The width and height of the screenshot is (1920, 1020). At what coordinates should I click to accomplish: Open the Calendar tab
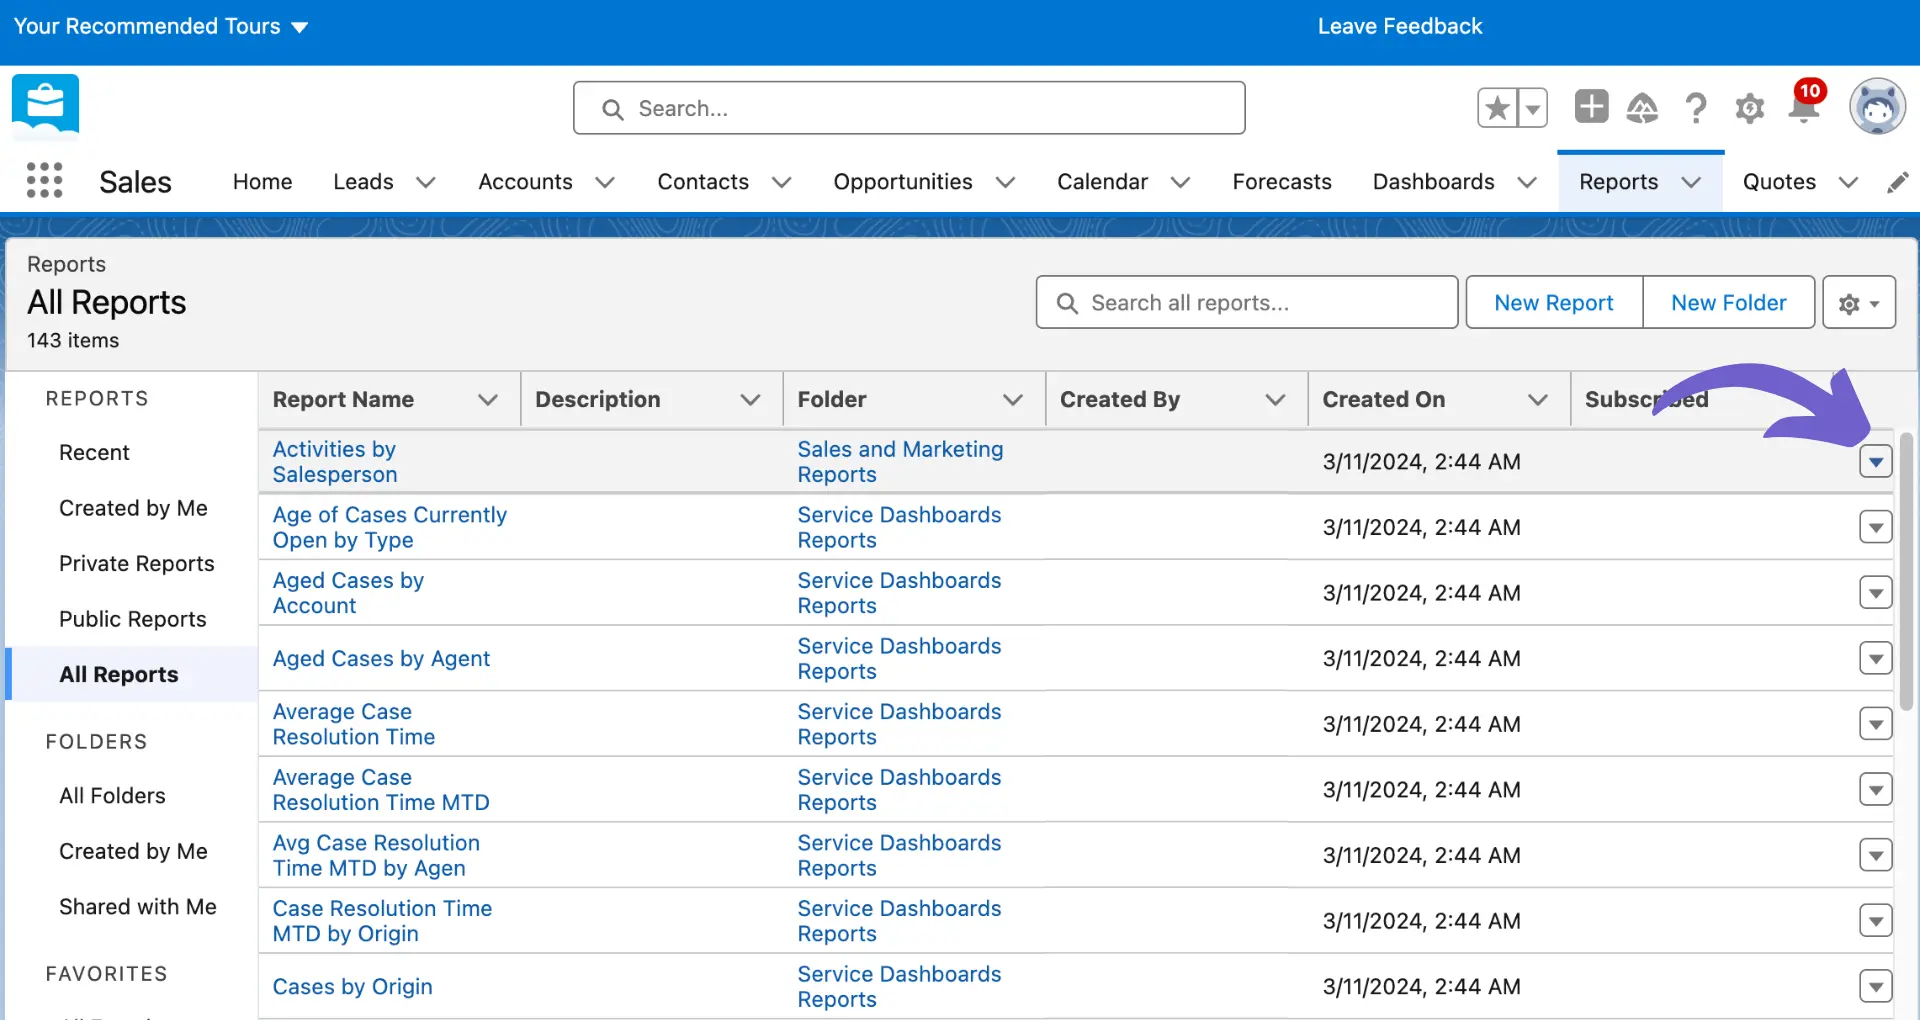click(x=1102, y=181)
